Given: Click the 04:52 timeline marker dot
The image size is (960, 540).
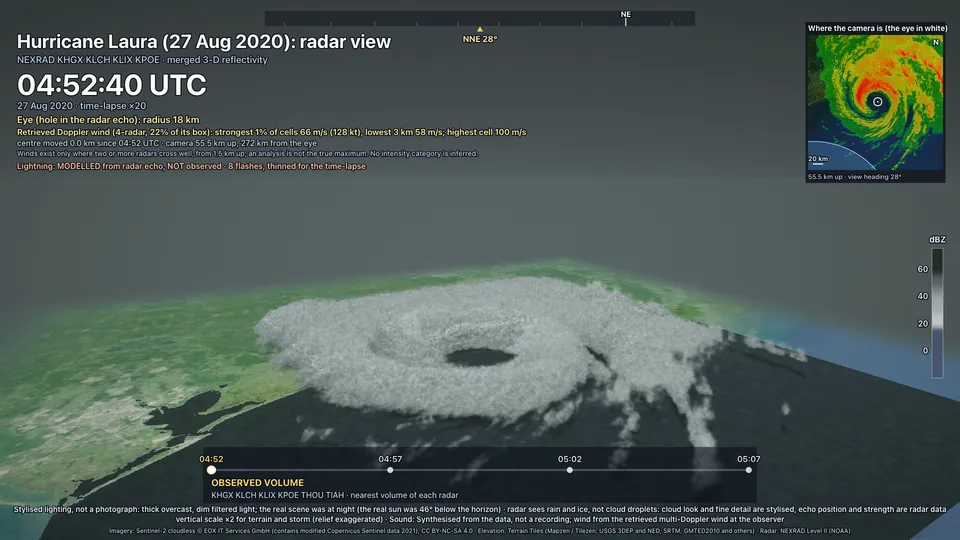Looking at the screenshot, I should pos(211,470).
